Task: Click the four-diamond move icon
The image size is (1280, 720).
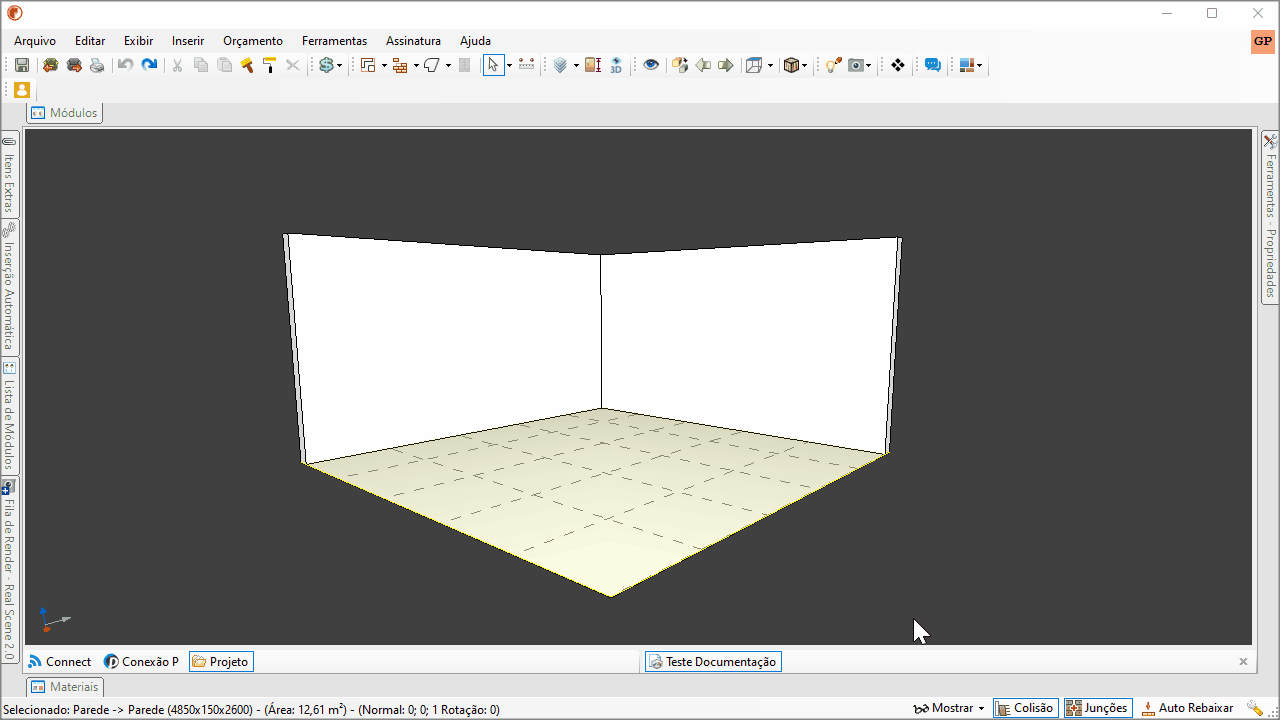Action: pos(898,65)
